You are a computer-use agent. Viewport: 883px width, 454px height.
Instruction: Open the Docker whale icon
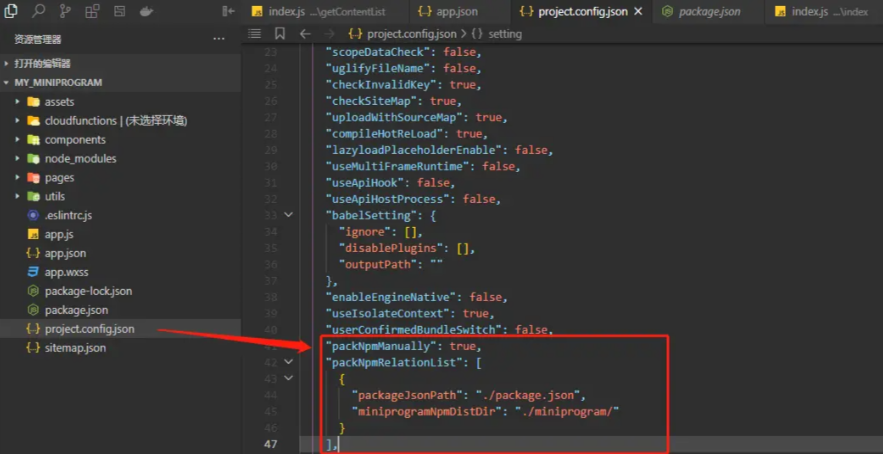tap(146, 12)
